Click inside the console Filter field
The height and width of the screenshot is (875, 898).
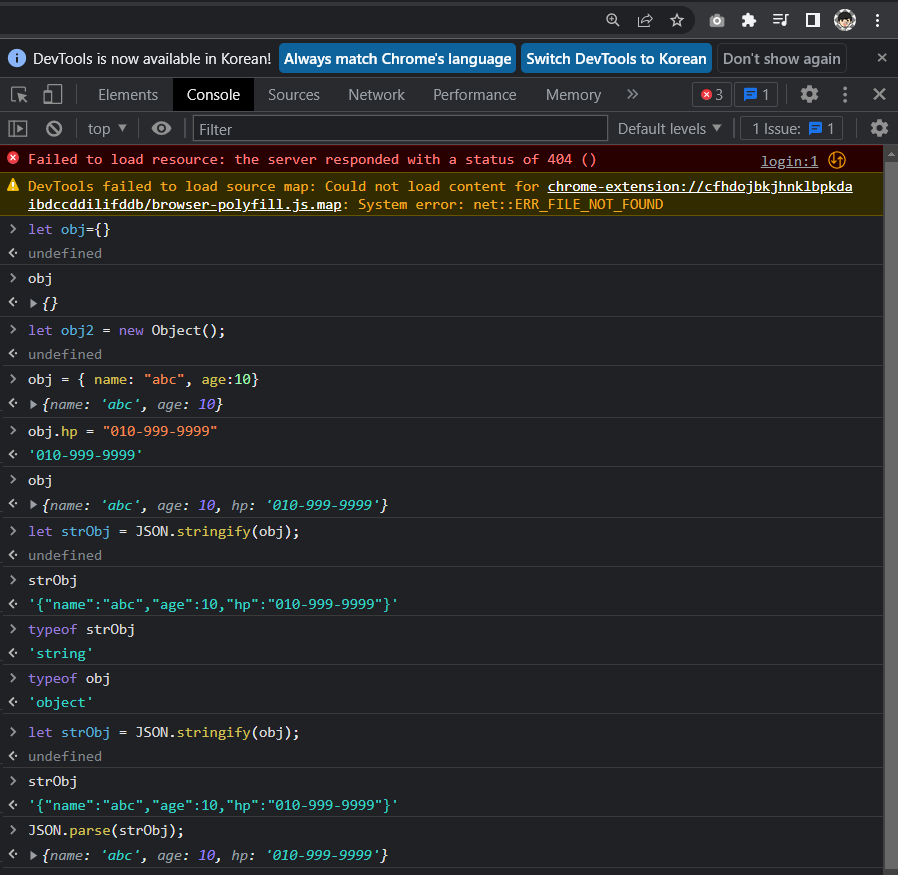click(x=400, y=128)
